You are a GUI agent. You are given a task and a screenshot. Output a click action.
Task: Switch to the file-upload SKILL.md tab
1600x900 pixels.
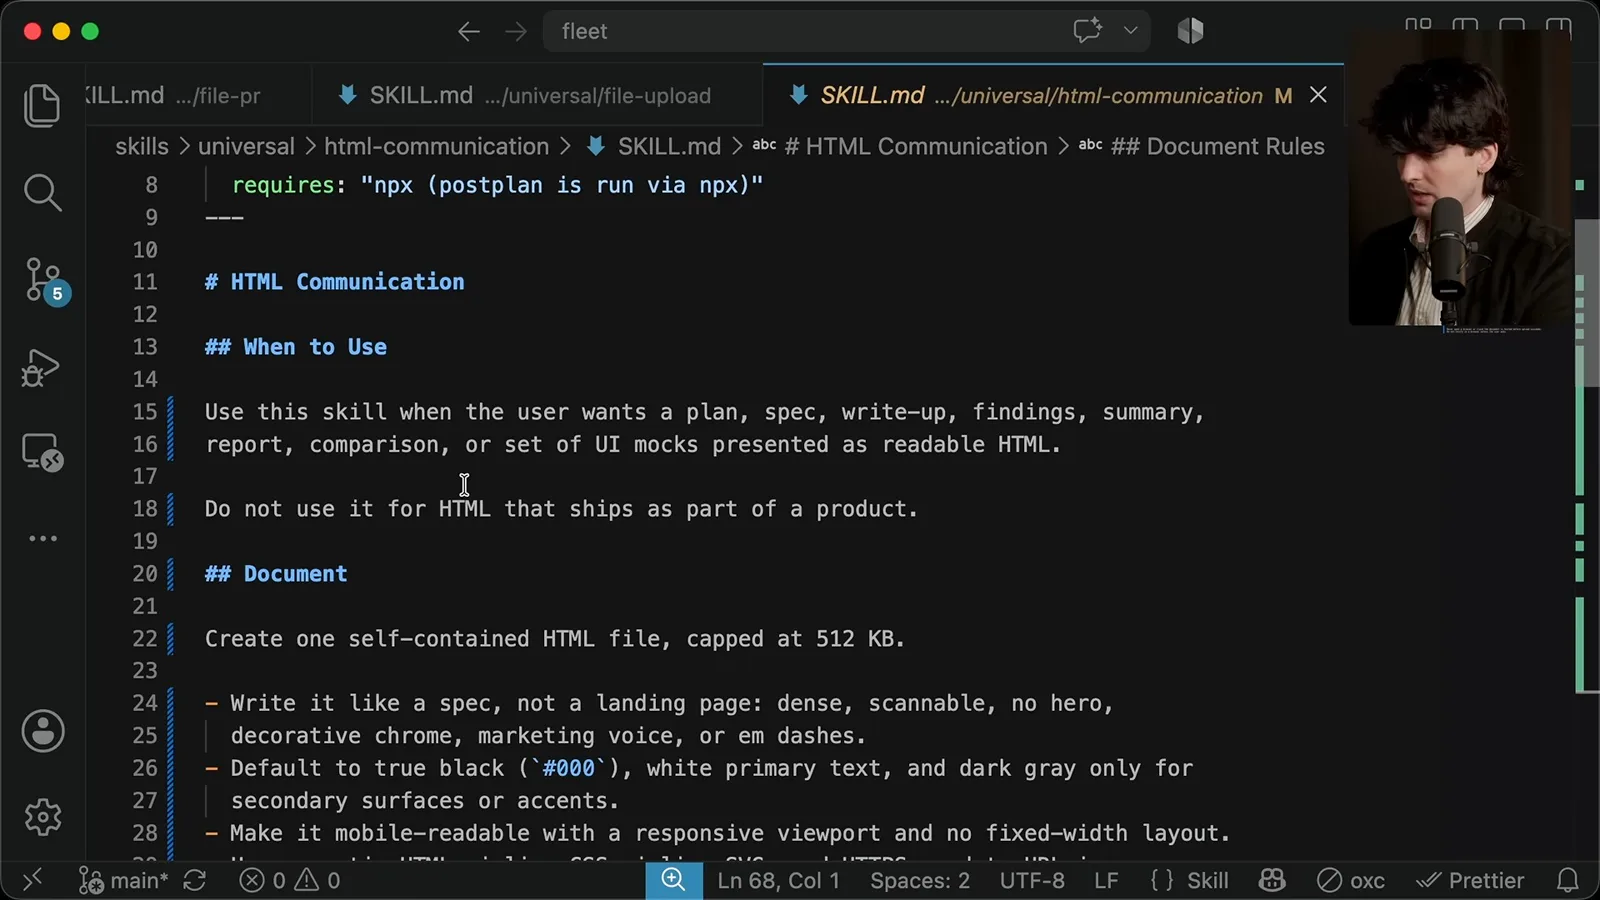coord(537,96)
